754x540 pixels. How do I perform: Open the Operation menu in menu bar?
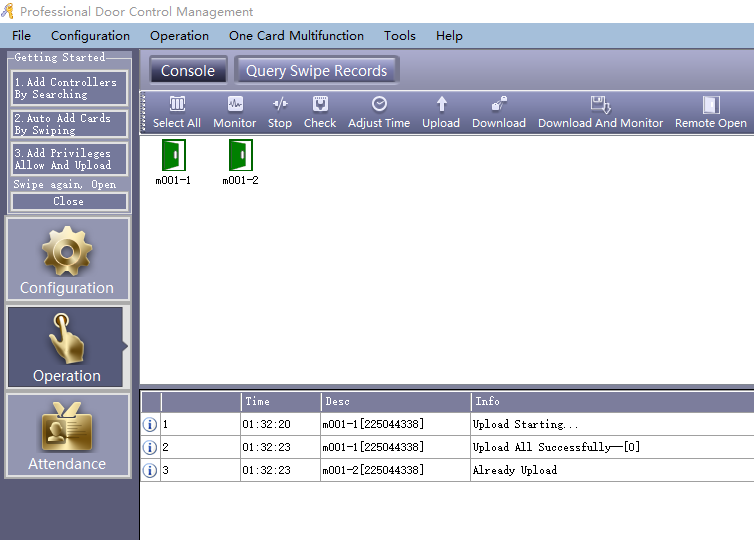[179, 36]
